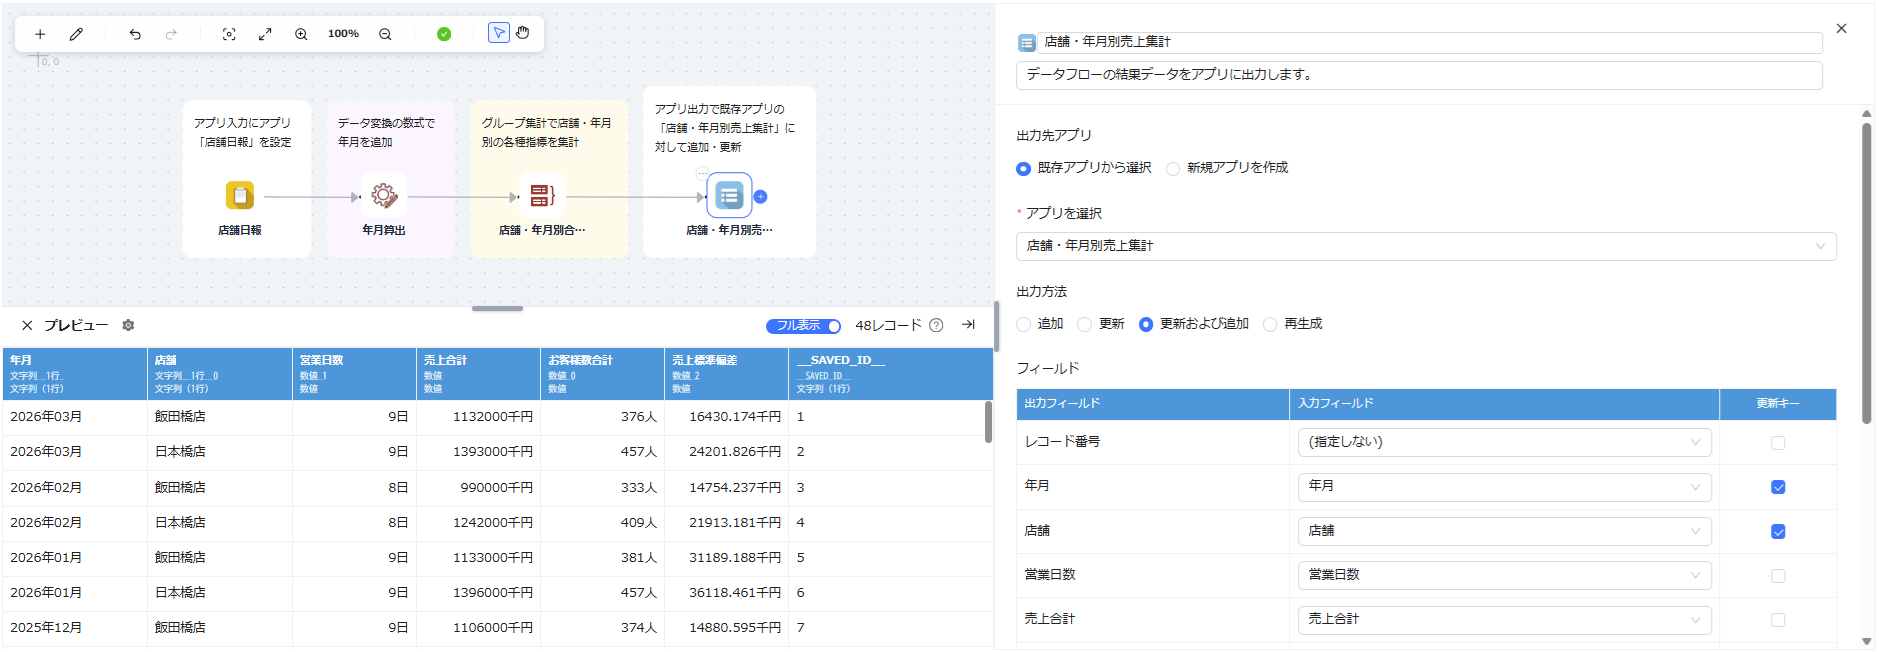Undo the last action
1879x652 pixels.
click(135, 34)
